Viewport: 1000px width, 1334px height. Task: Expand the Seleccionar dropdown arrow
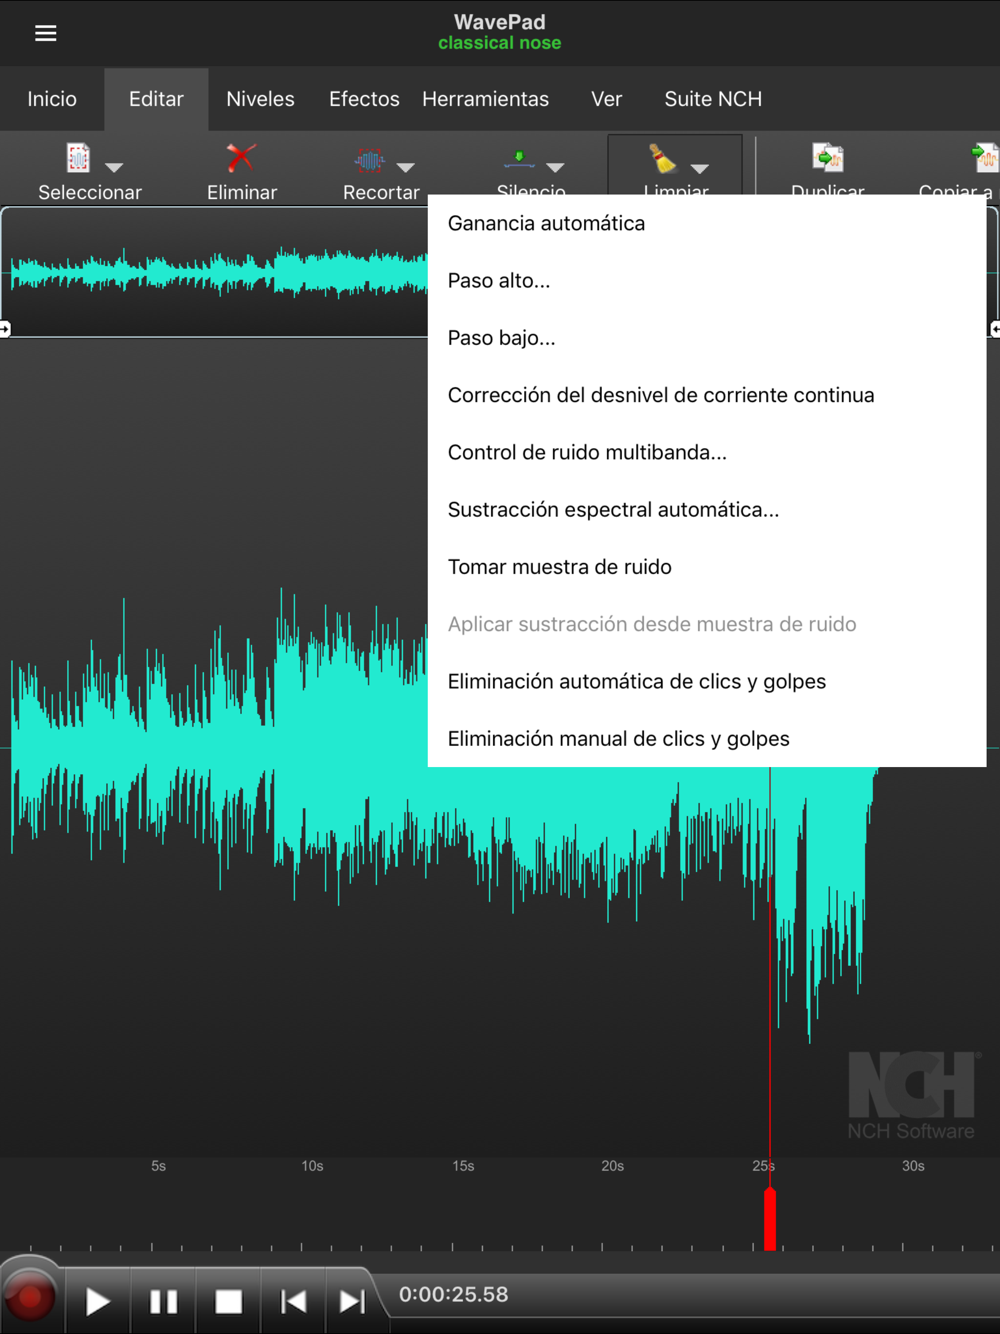click(114, 167)
